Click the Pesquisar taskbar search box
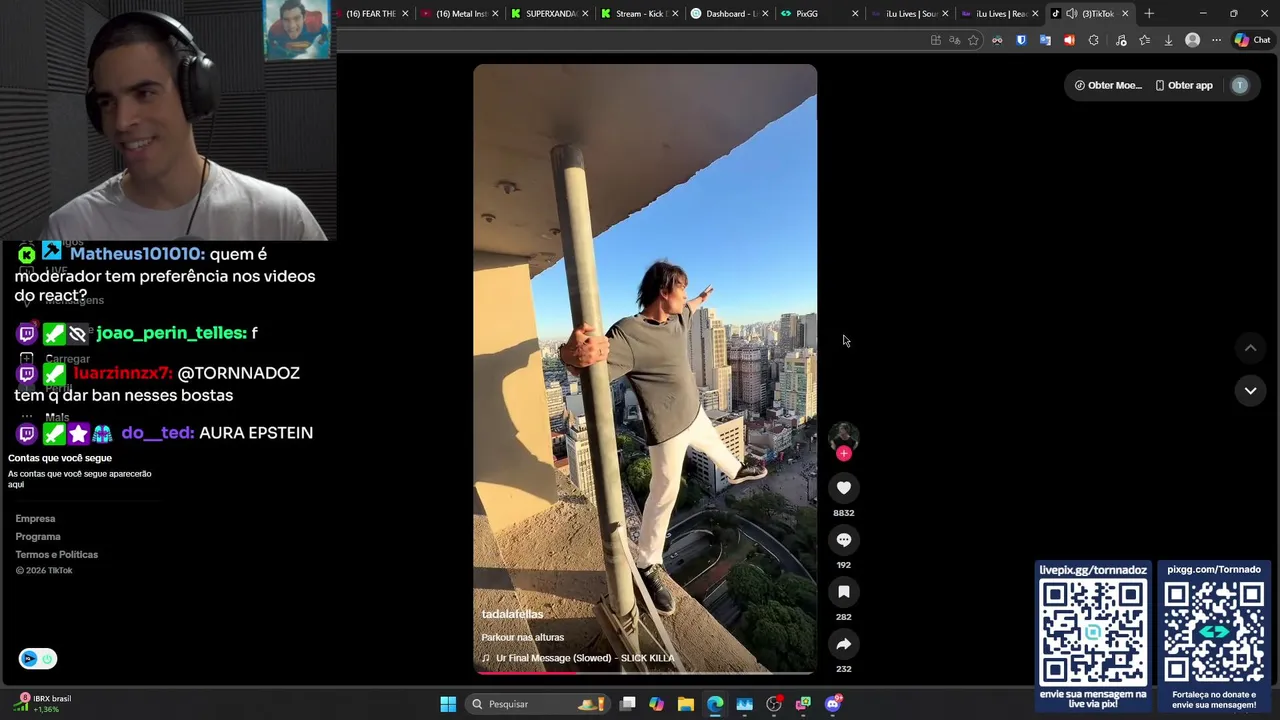This screenshot has width=1280, height=720. (x=538, y=704)
